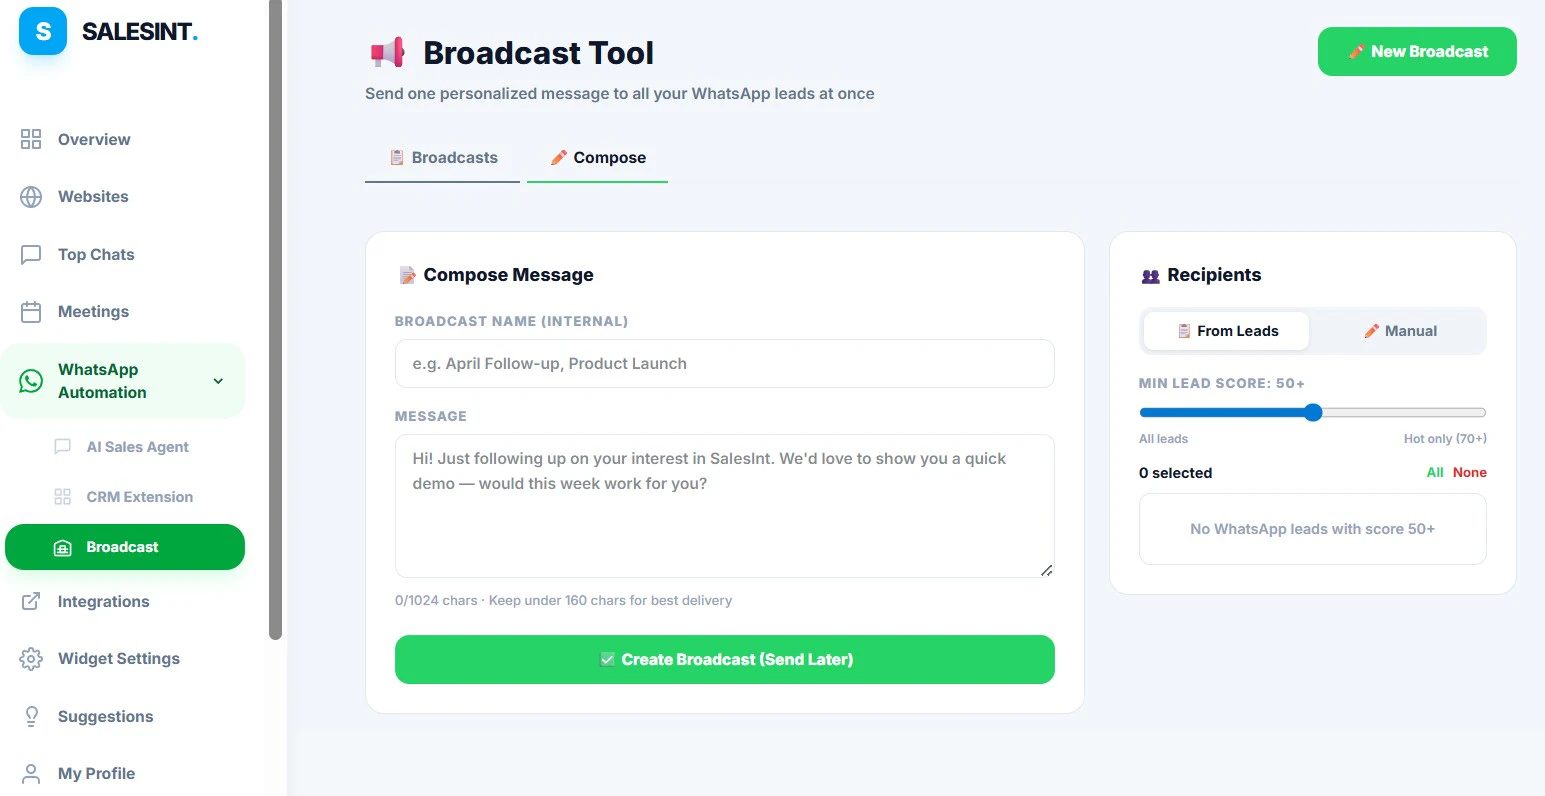Click the min lead score slider handle

pos(1313,412)
